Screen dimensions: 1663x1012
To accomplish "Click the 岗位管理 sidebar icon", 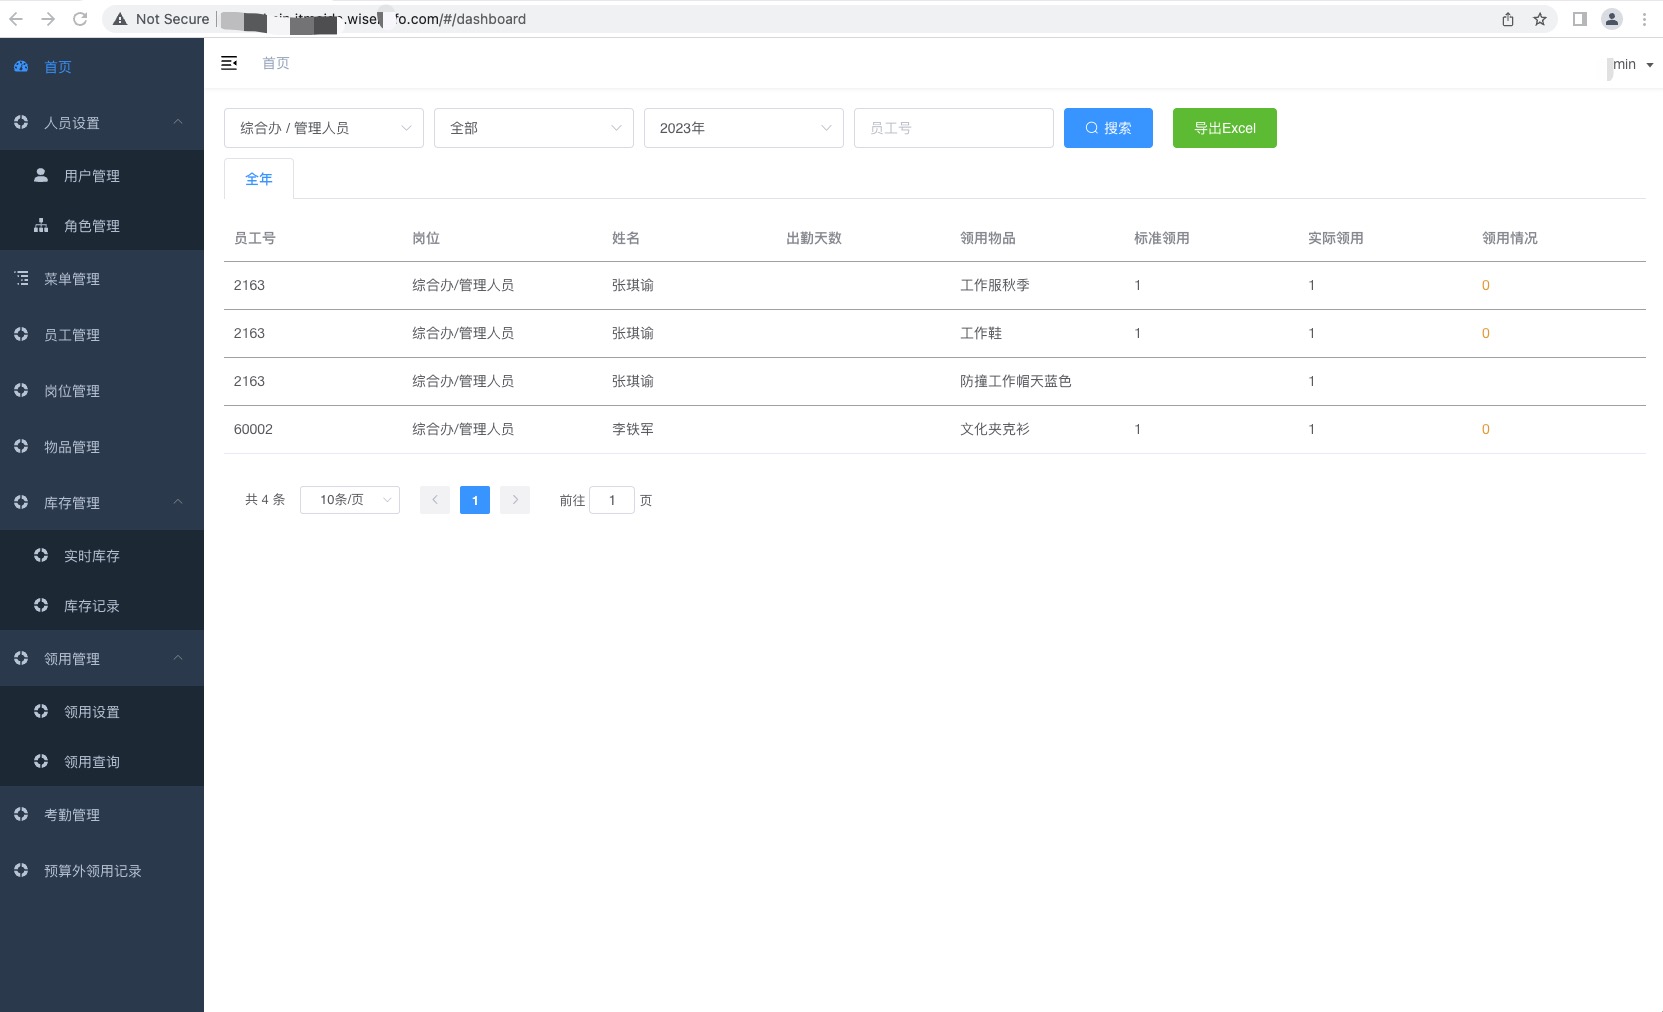I will tap(21, 390).
